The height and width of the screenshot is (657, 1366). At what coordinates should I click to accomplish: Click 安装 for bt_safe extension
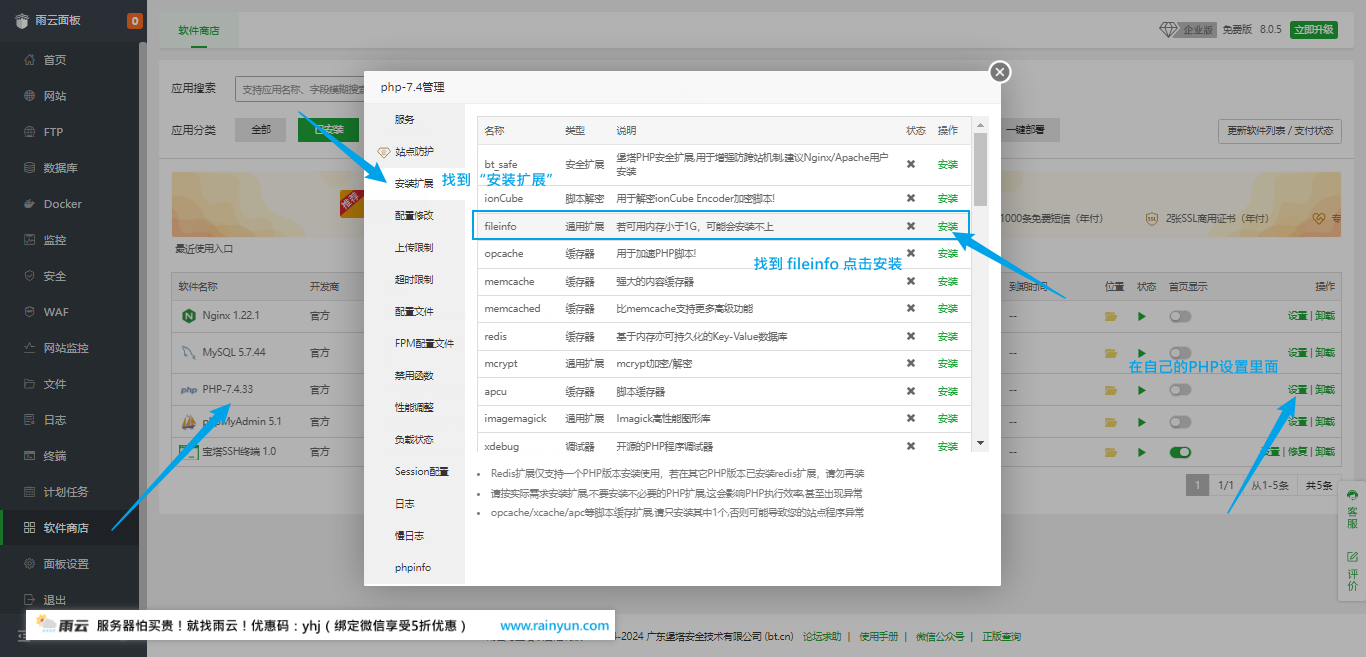coord(948,165)
